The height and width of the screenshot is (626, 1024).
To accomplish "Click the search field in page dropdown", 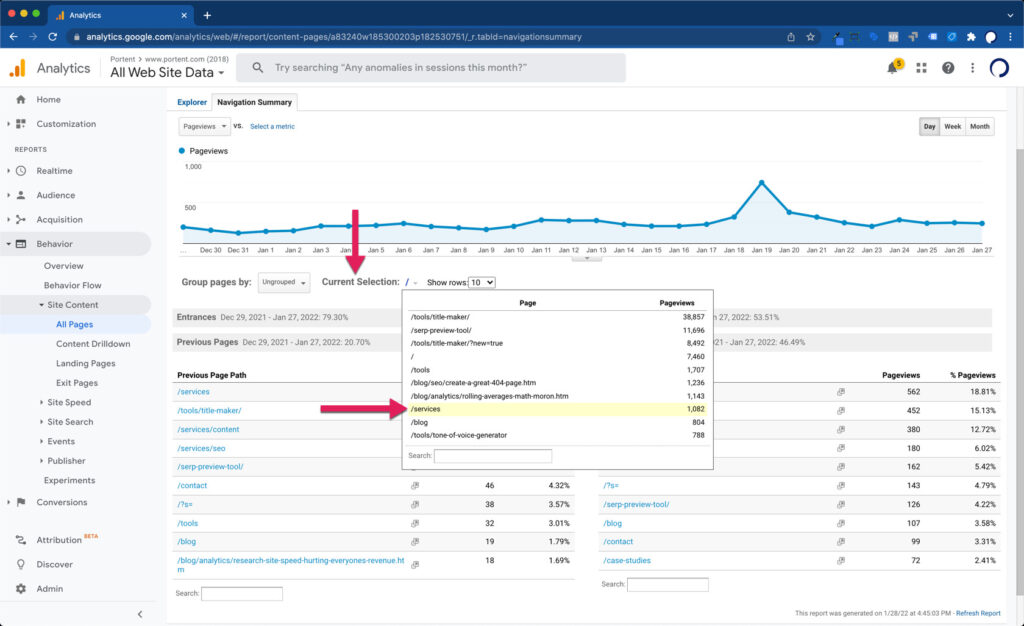I will coord(492,456).
